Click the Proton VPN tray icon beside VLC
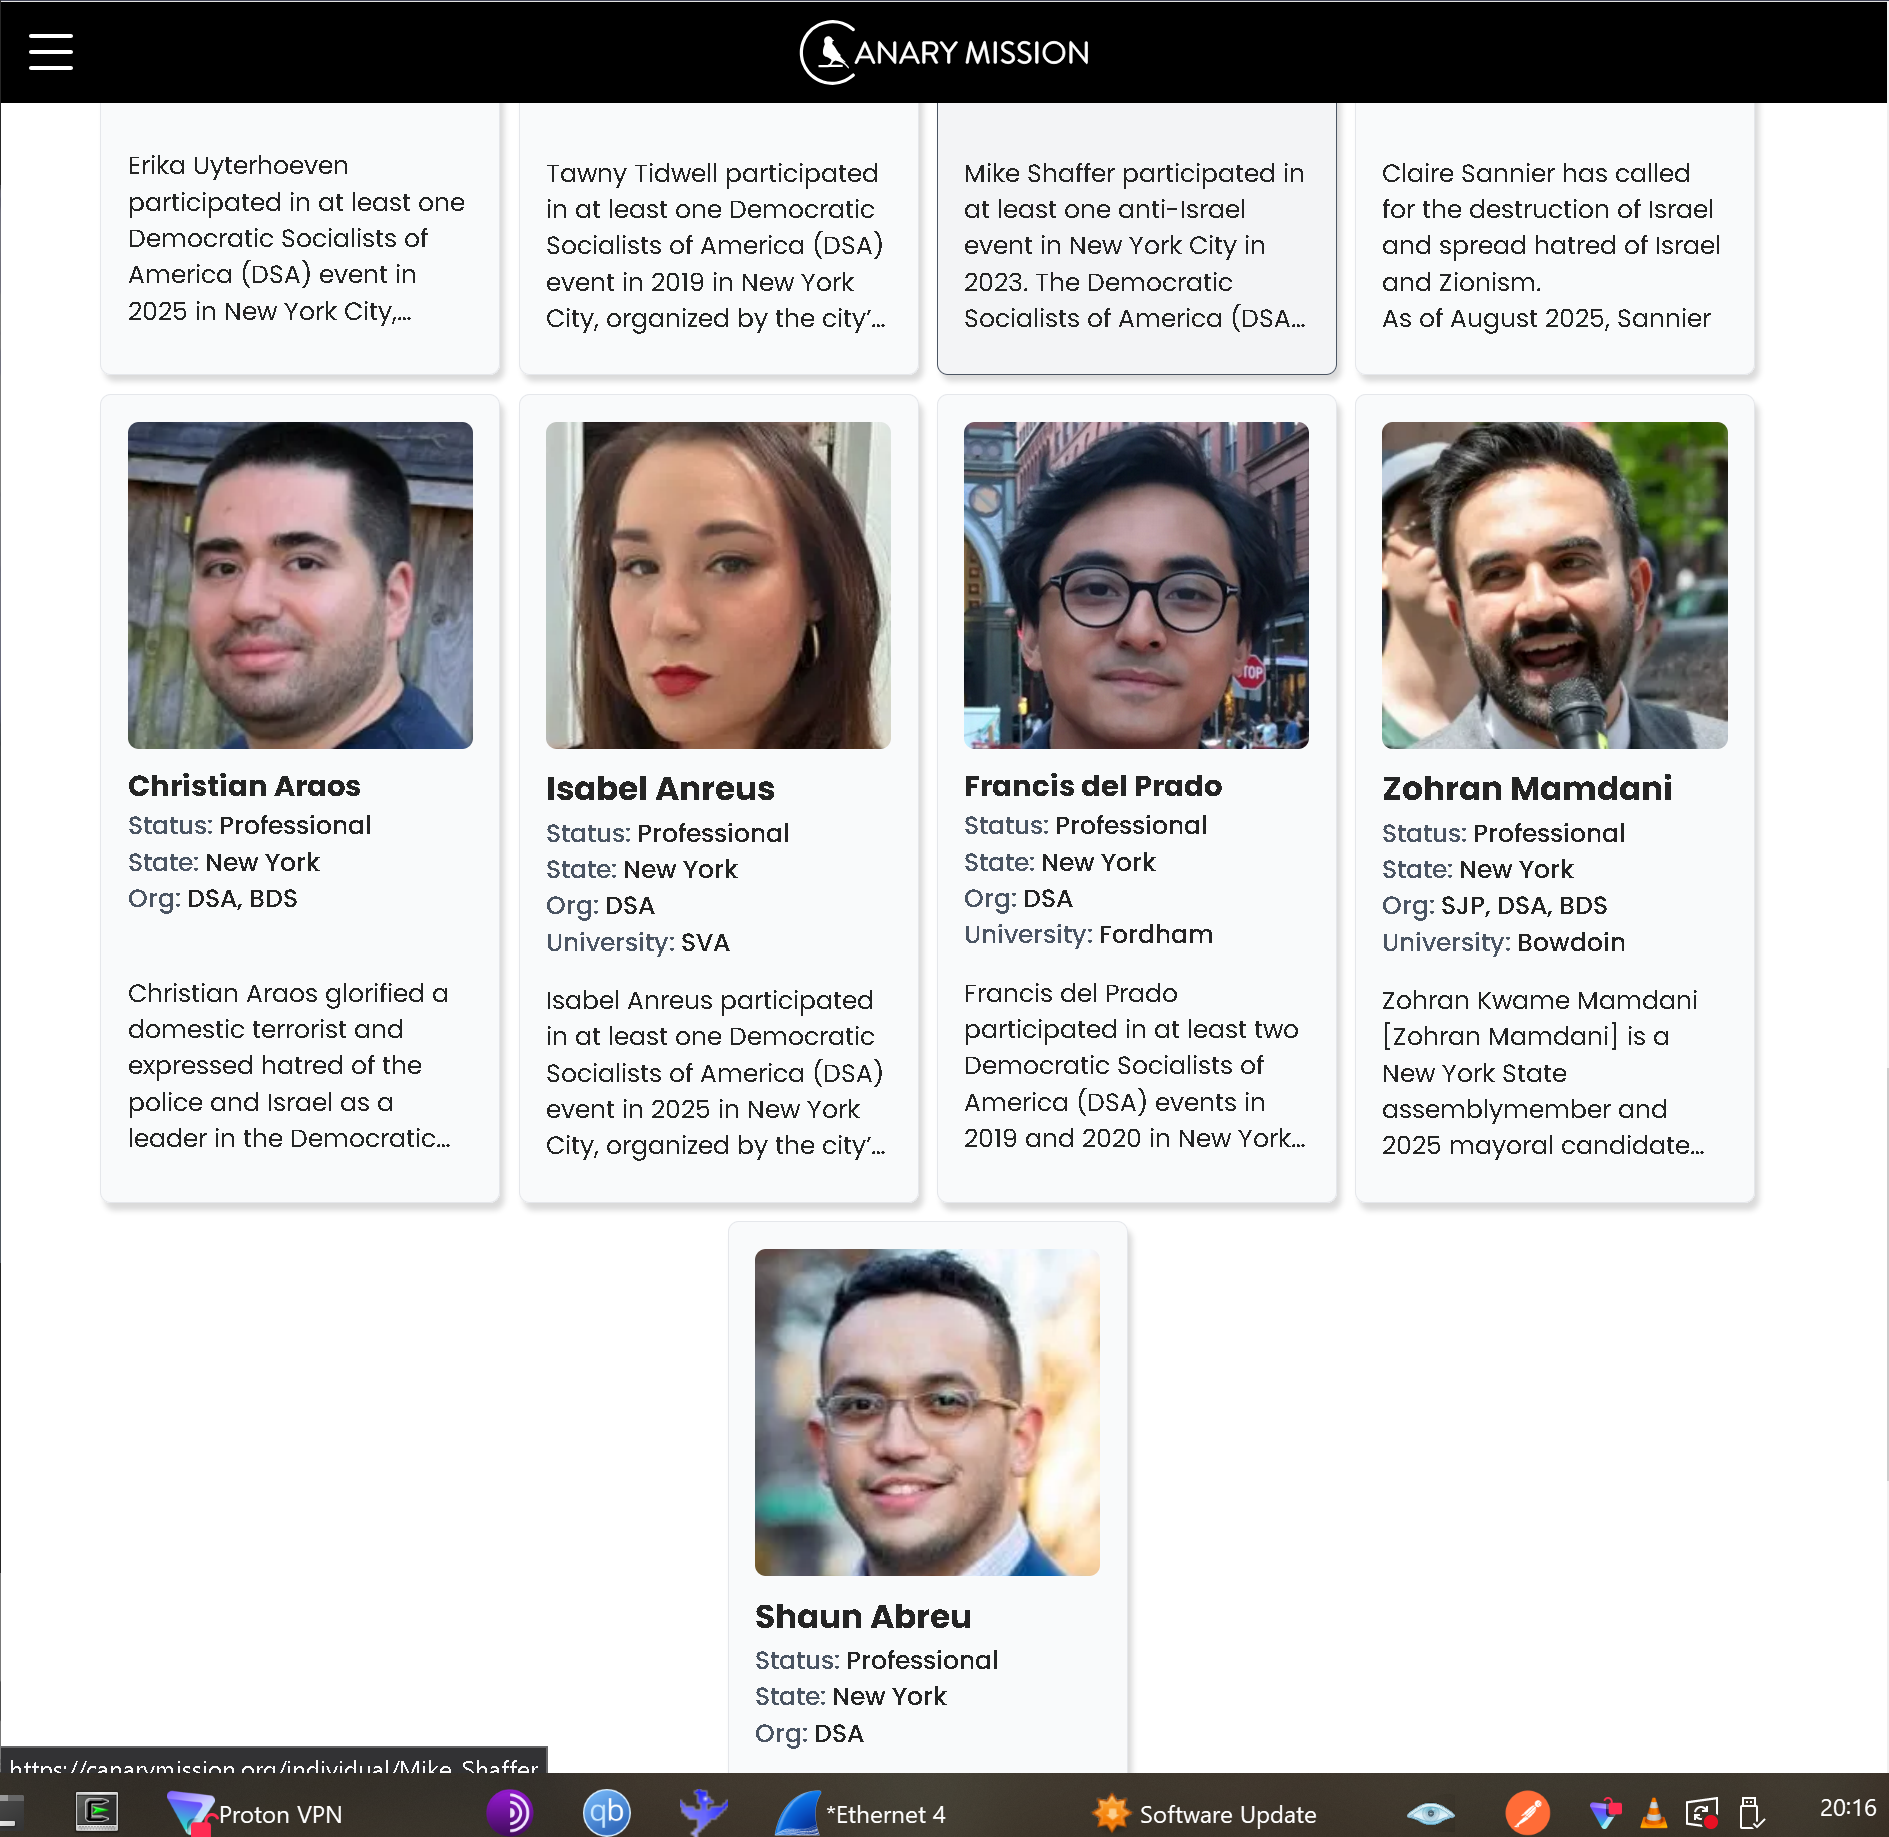The height and width of the screenshot is (1837, 1889). pyautogui.click(x=1606, y=1813)
